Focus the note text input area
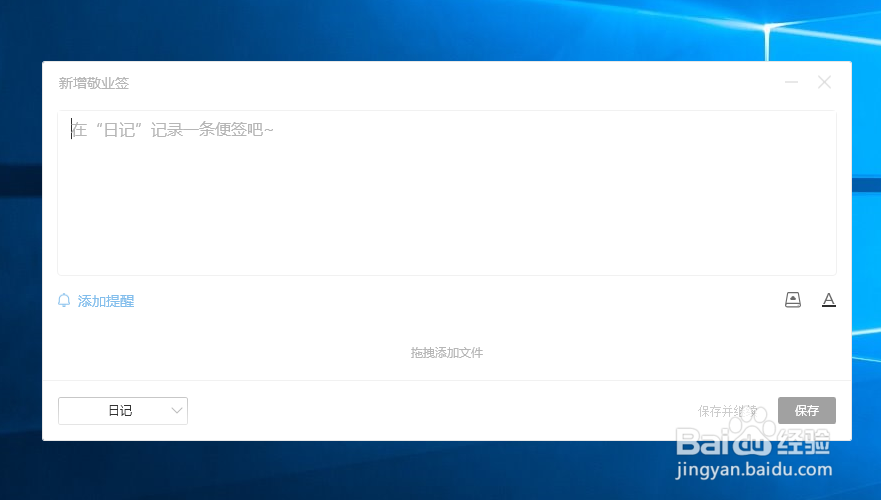 pyautogui.click(x=447, y=193)
